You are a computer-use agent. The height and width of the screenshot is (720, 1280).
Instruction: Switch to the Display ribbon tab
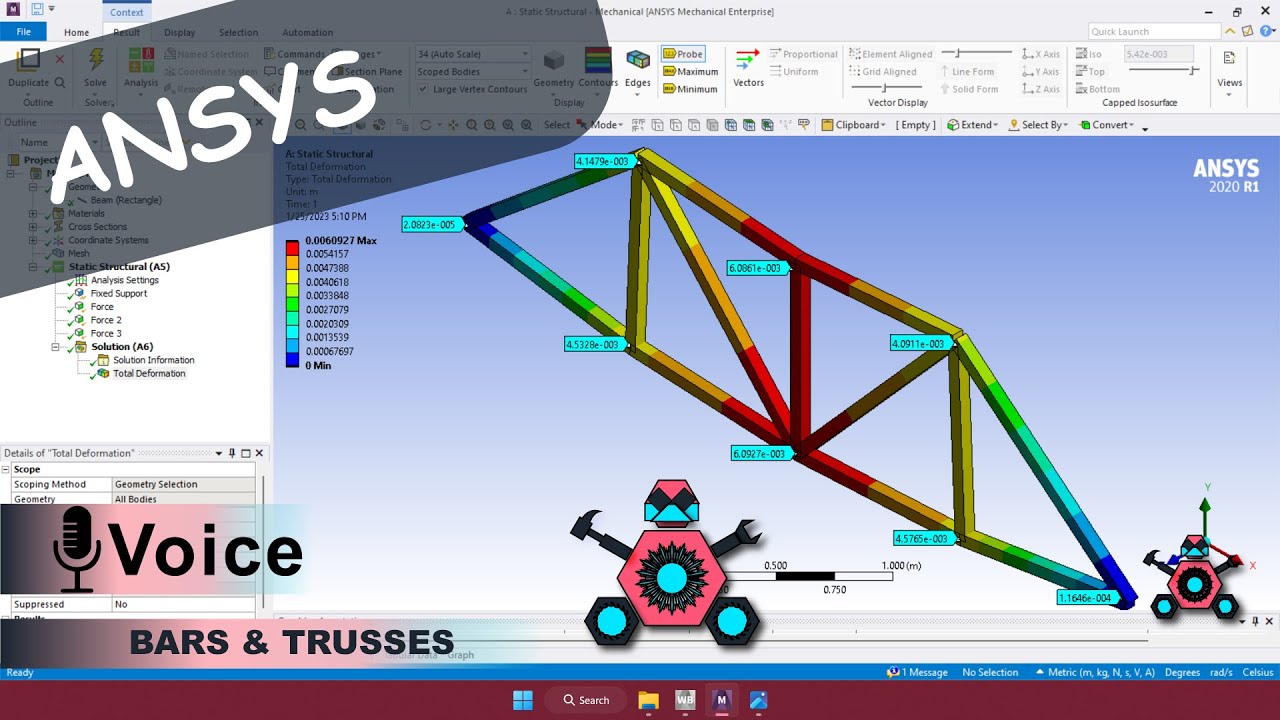(180, 32)
